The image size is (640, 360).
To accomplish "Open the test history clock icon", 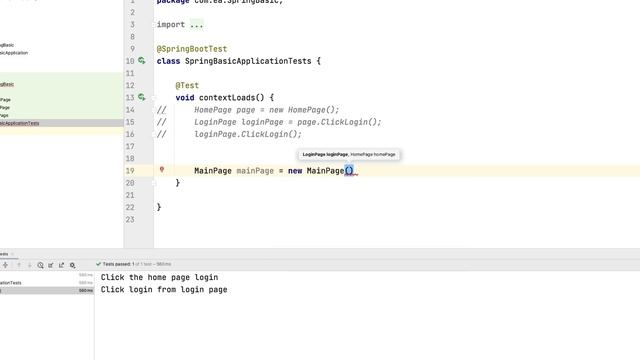I will pos(40,265).
